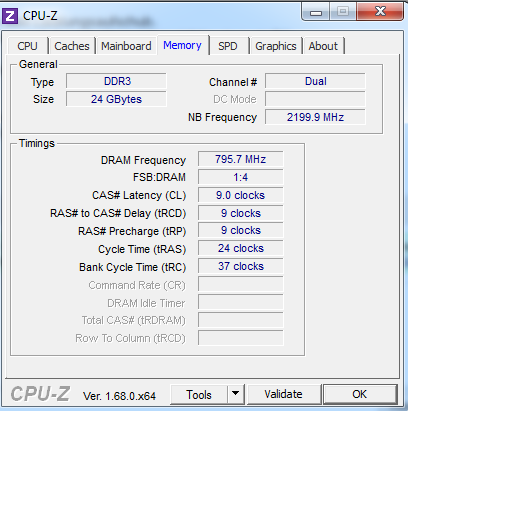The height and width of the screenshot is (514, 510).
Task: Click the empty Command Rate field
Action: 241,284
